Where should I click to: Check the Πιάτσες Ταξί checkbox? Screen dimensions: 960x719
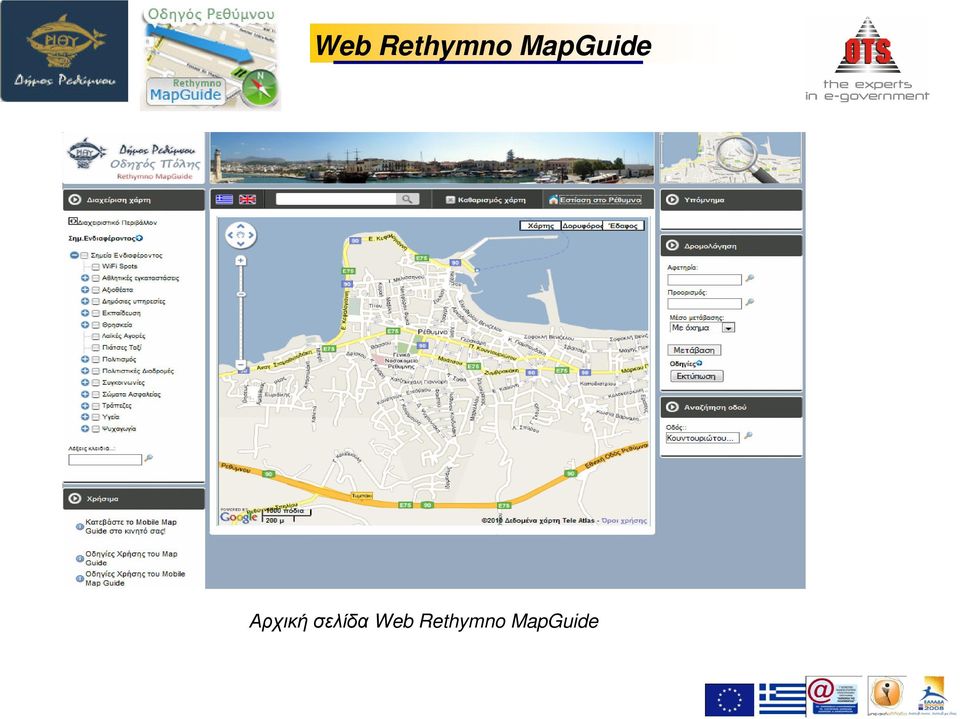click(x=96, y=348)
